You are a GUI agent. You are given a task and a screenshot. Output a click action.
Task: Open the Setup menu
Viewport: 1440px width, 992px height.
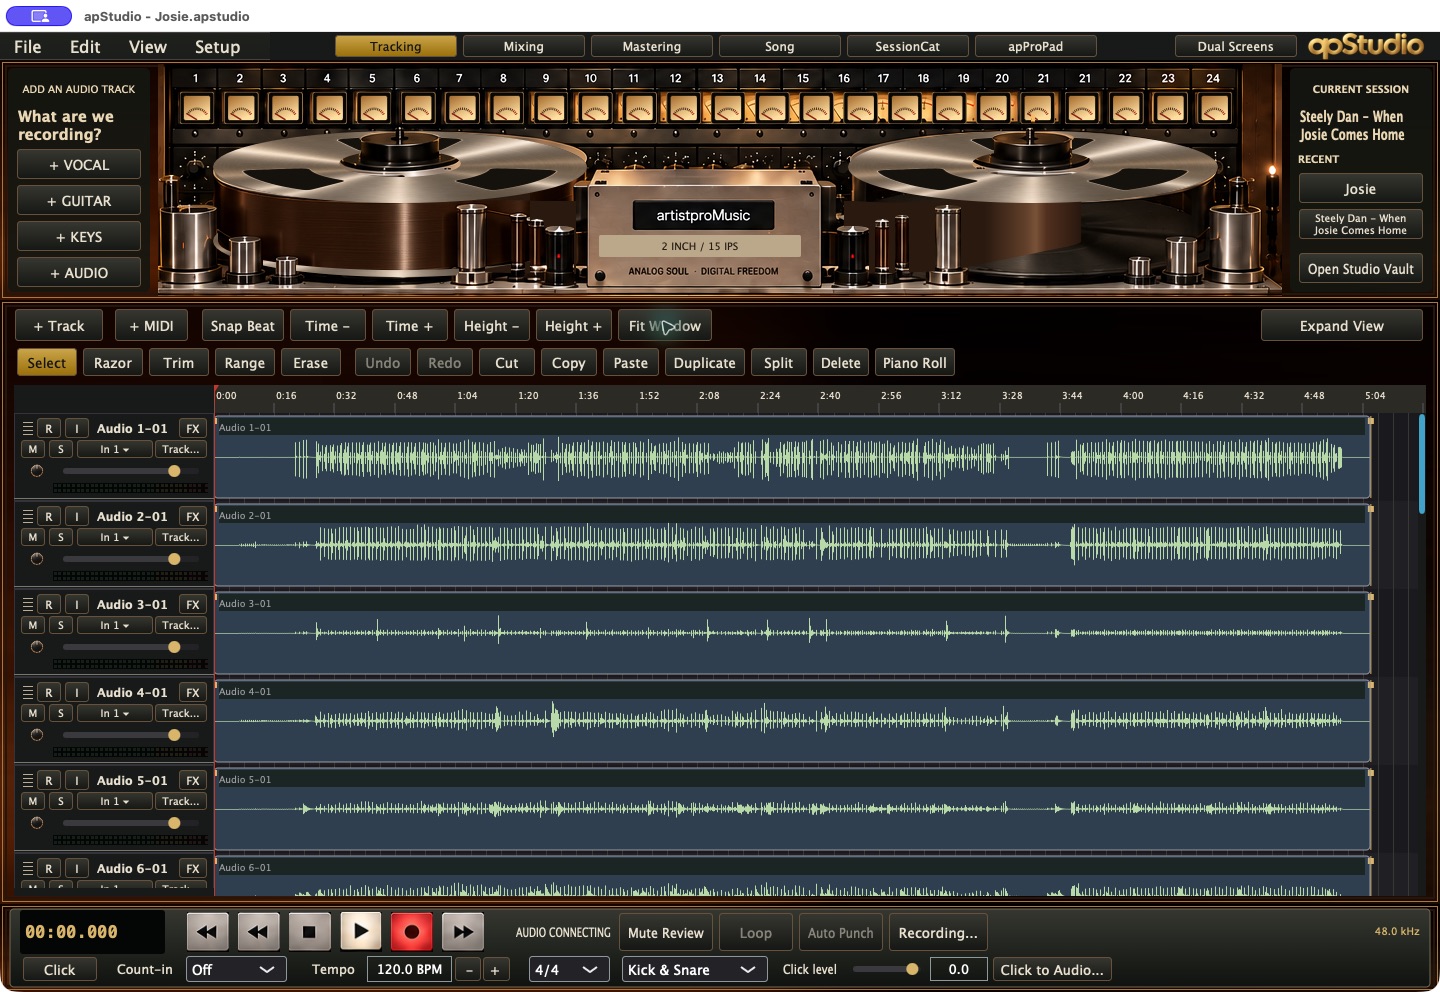(217, 46)
